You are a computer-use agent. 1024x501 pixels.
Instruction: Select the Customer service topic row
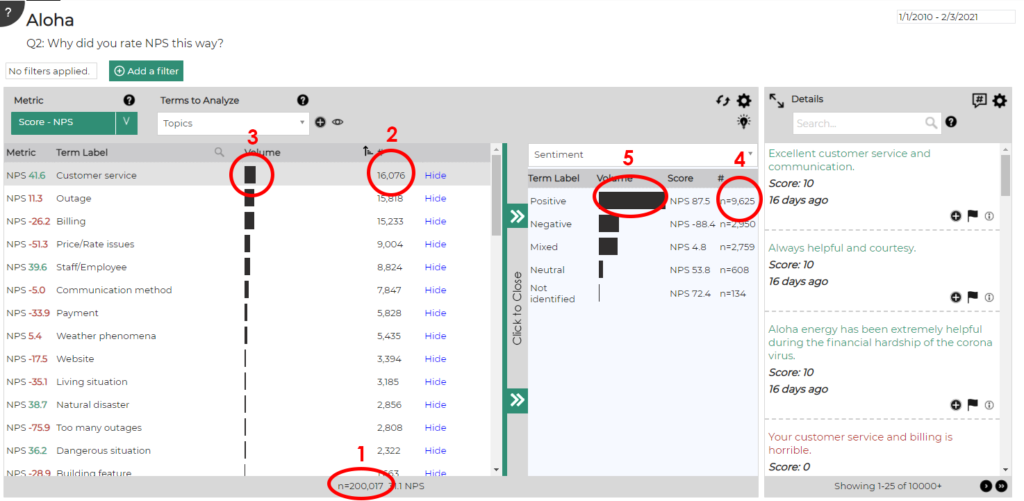coord(97,175)
